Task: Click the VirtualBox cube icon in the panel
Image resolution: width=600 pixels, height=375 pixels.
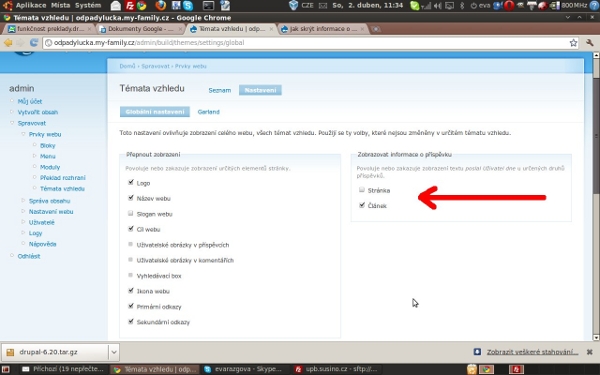Action: (x=293, y=5)
